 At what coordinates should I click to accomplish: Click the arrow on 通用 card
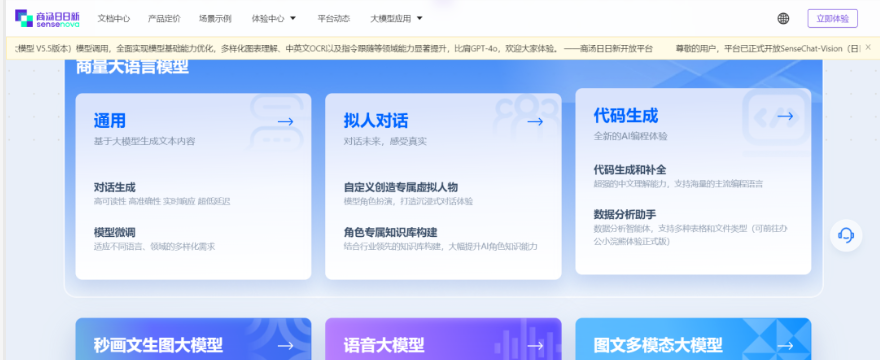tap(286, 121)
